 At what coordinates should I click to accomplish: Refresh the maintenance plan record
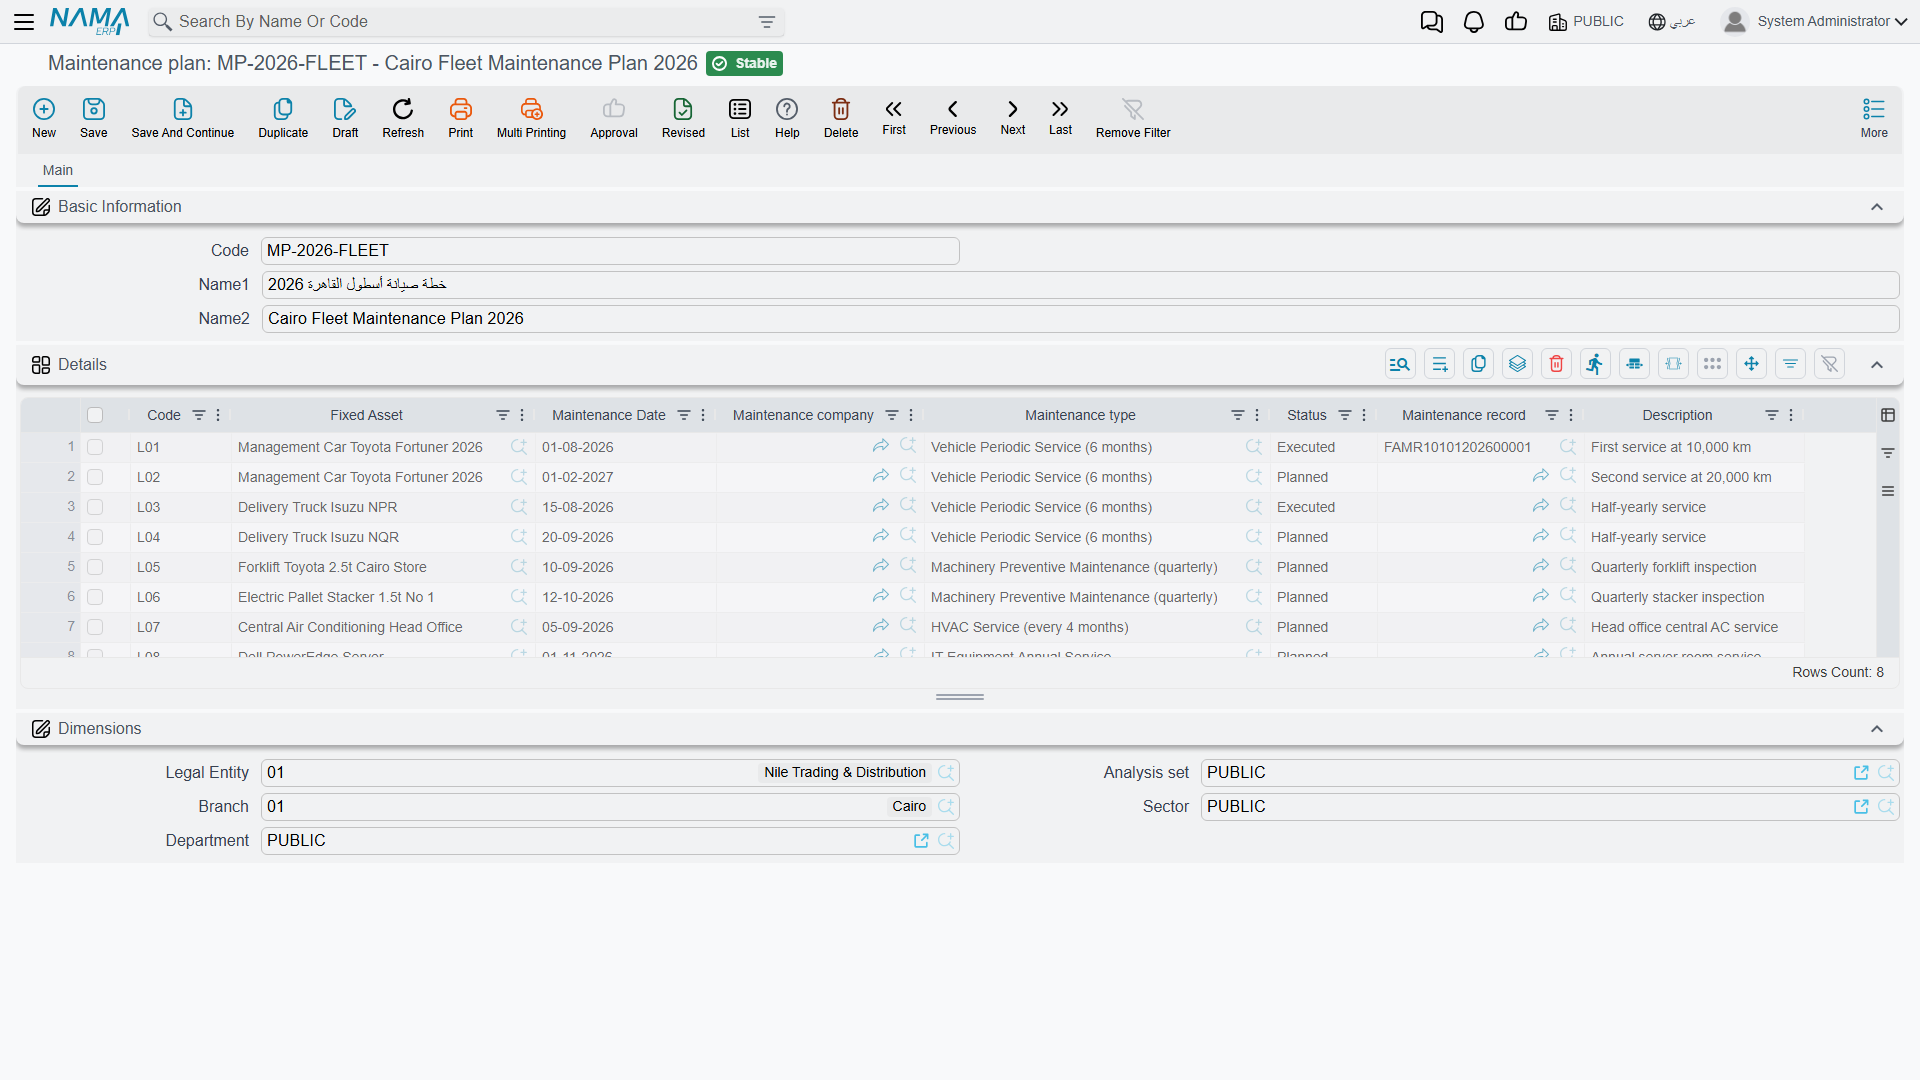click(x=403, y=118)
